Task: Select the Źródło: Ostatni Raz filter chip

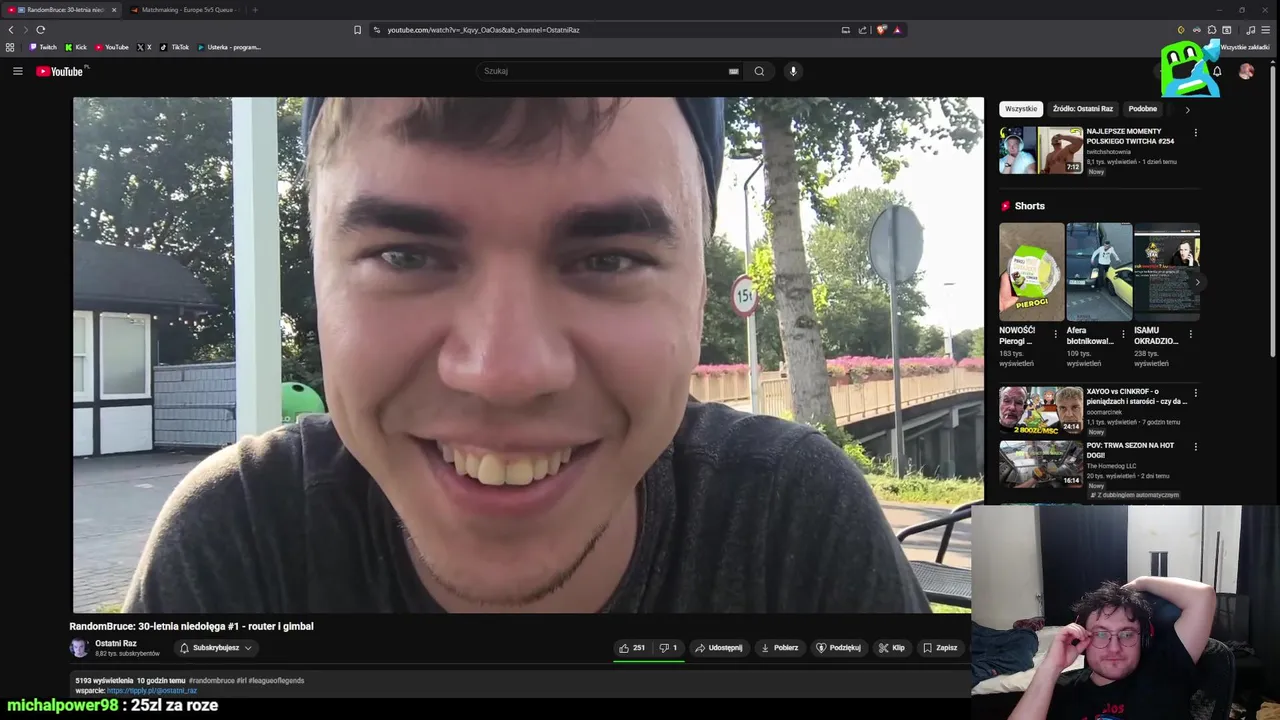Action: pyautogui.click(x=1083, y=109)
